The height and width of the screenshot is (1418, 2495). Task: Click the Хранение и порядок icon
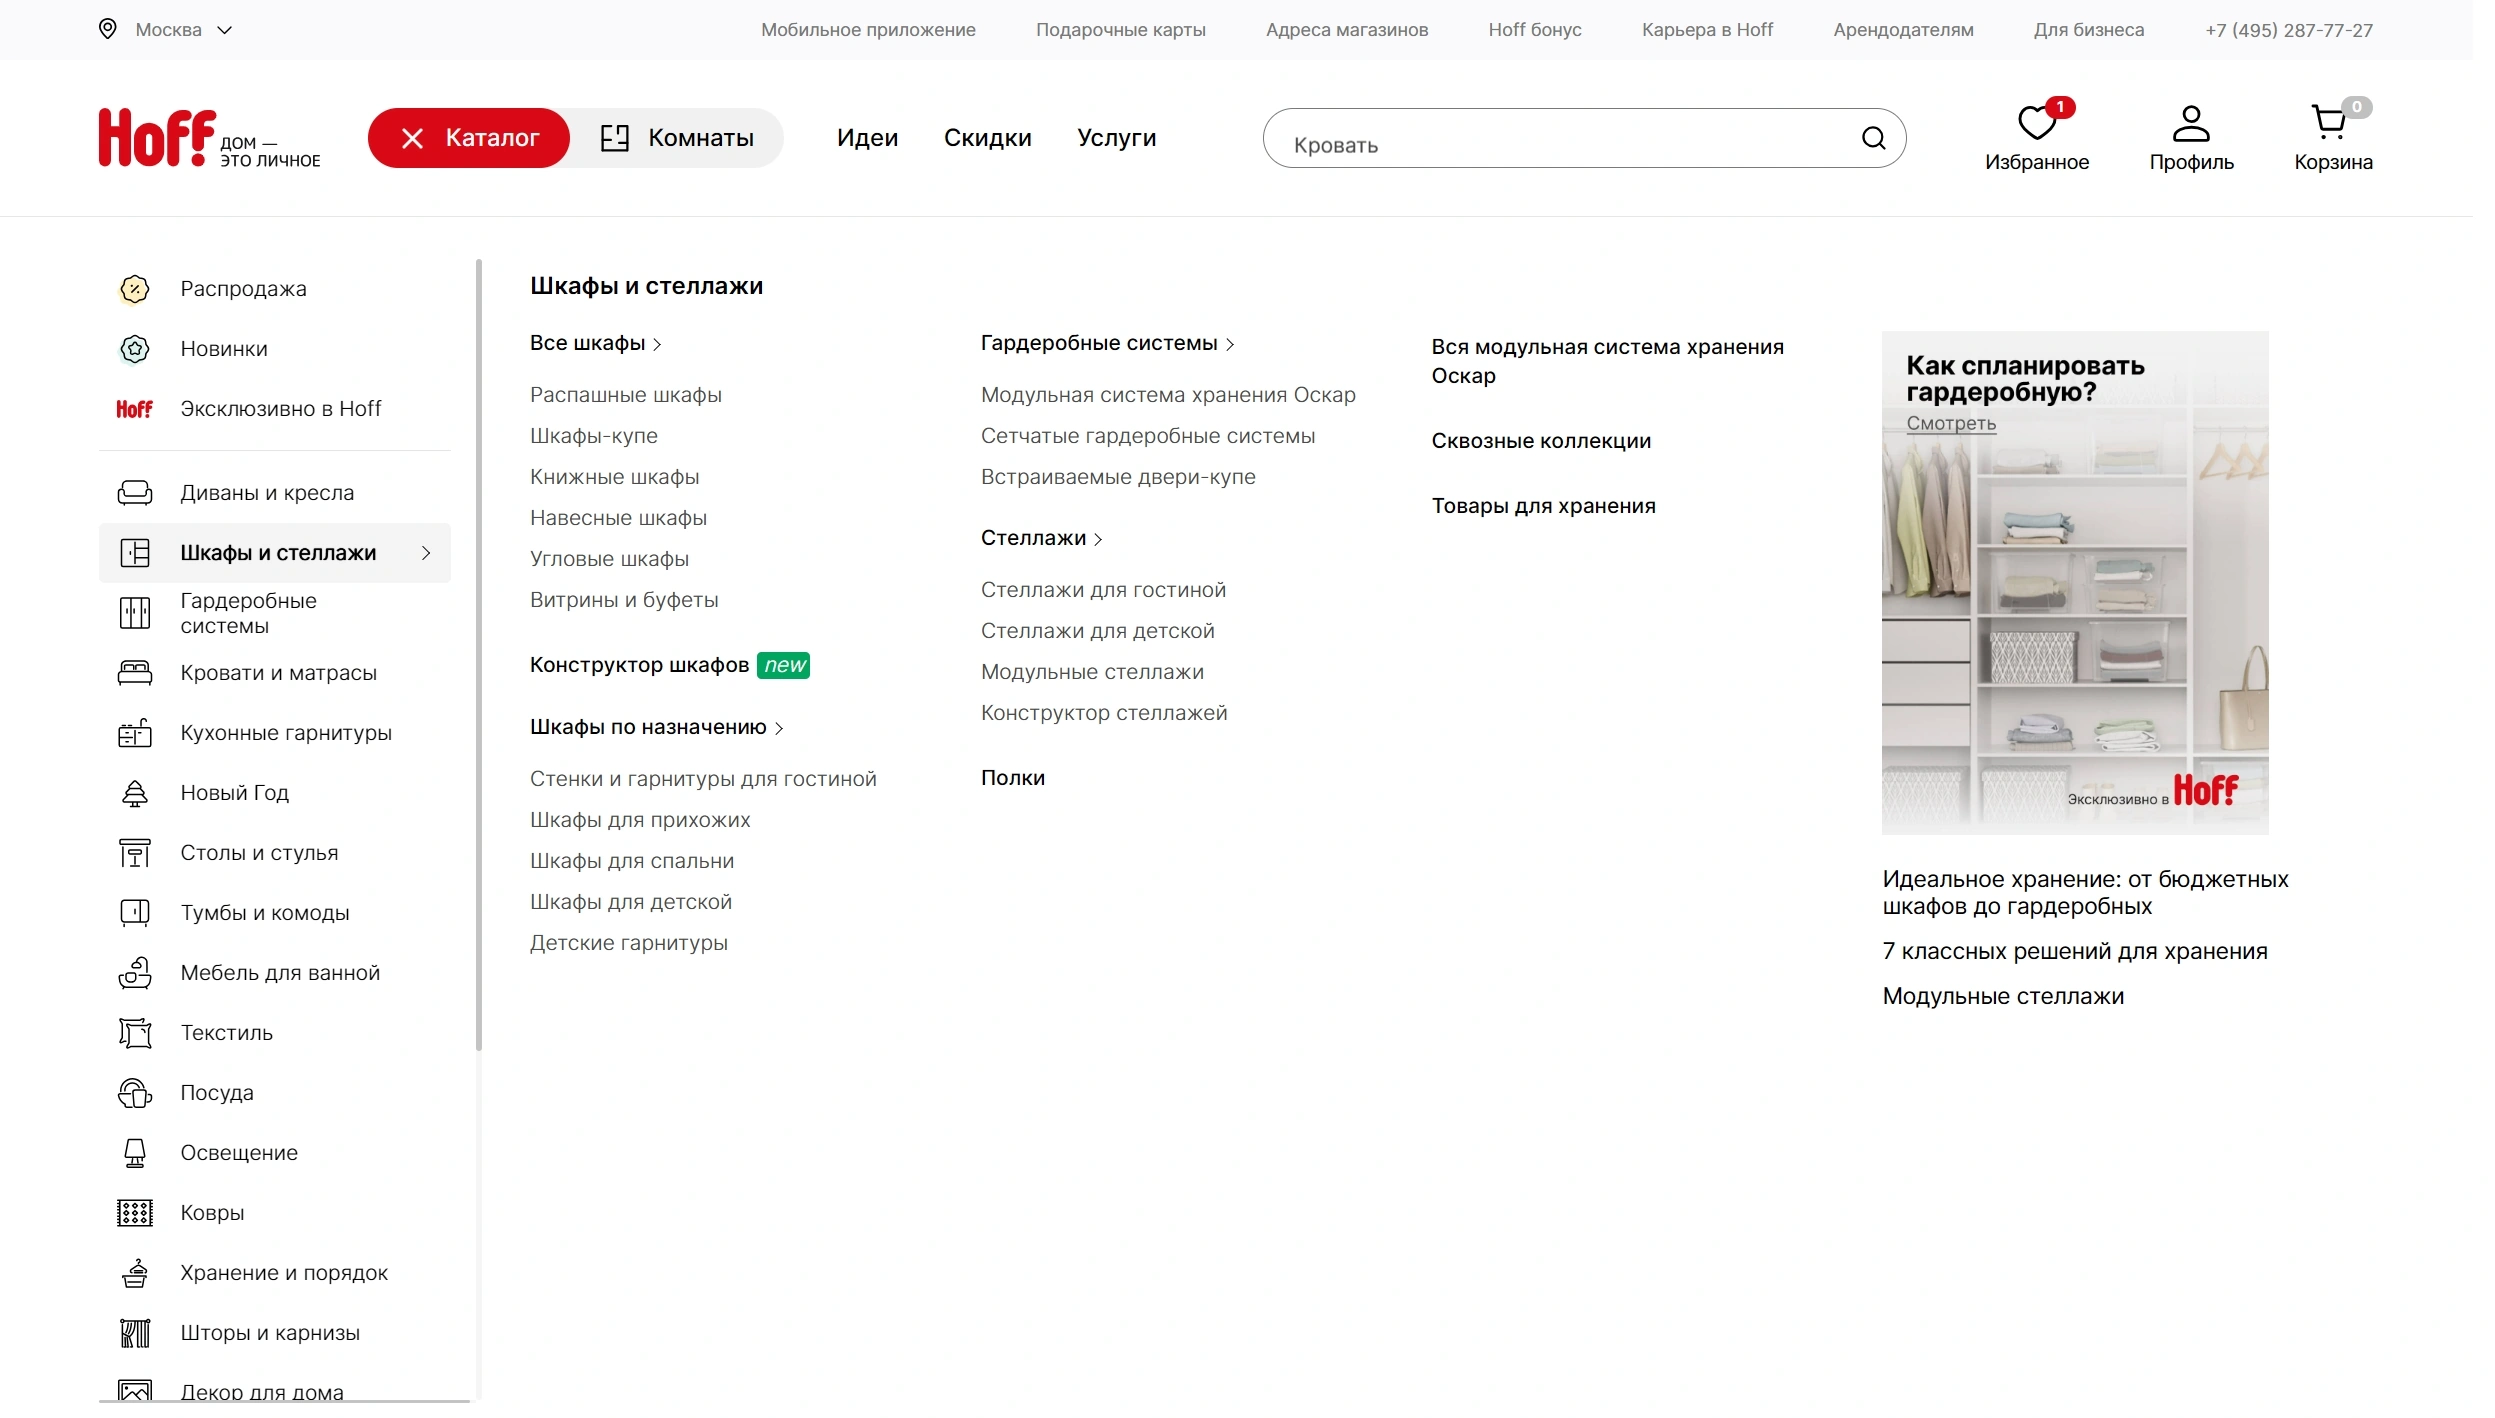coord(135,1273)
